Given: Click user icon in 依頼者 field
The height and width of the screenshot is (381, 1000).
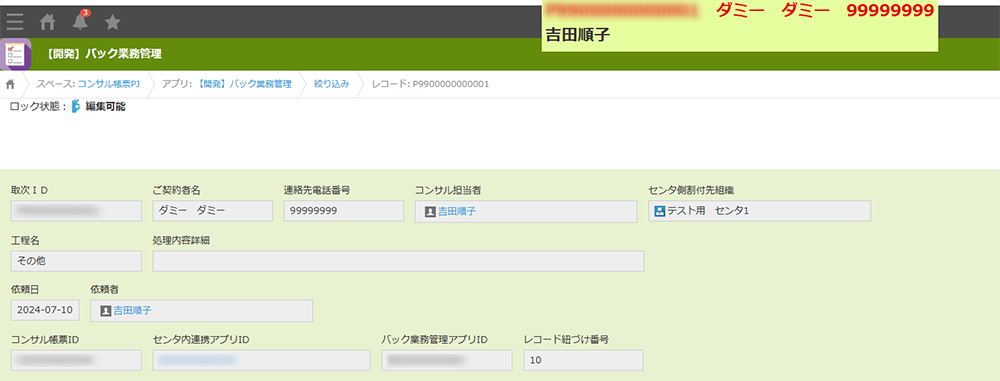Looking at the screenshot, I should click(105, 311).
